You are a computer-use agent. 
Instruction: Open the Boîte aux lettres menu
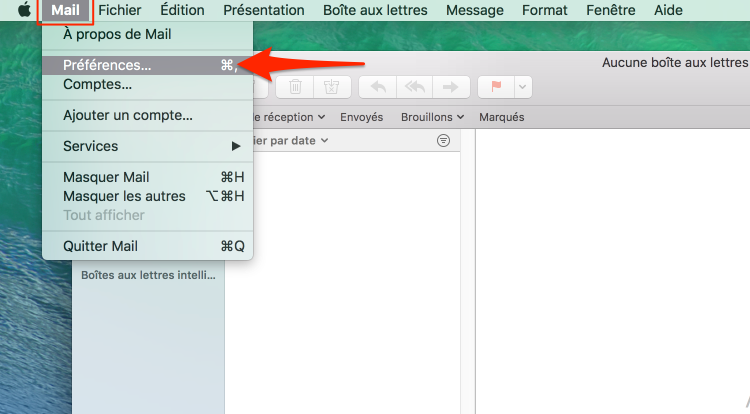[x=375, y=10]
